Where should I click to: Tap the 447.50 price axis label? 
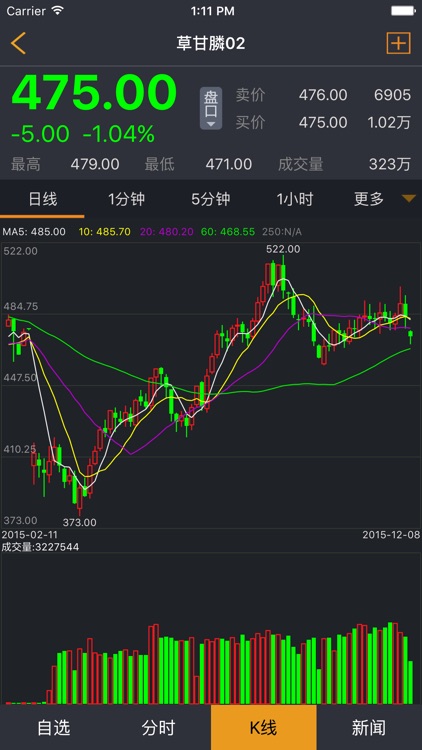[20, 377]
